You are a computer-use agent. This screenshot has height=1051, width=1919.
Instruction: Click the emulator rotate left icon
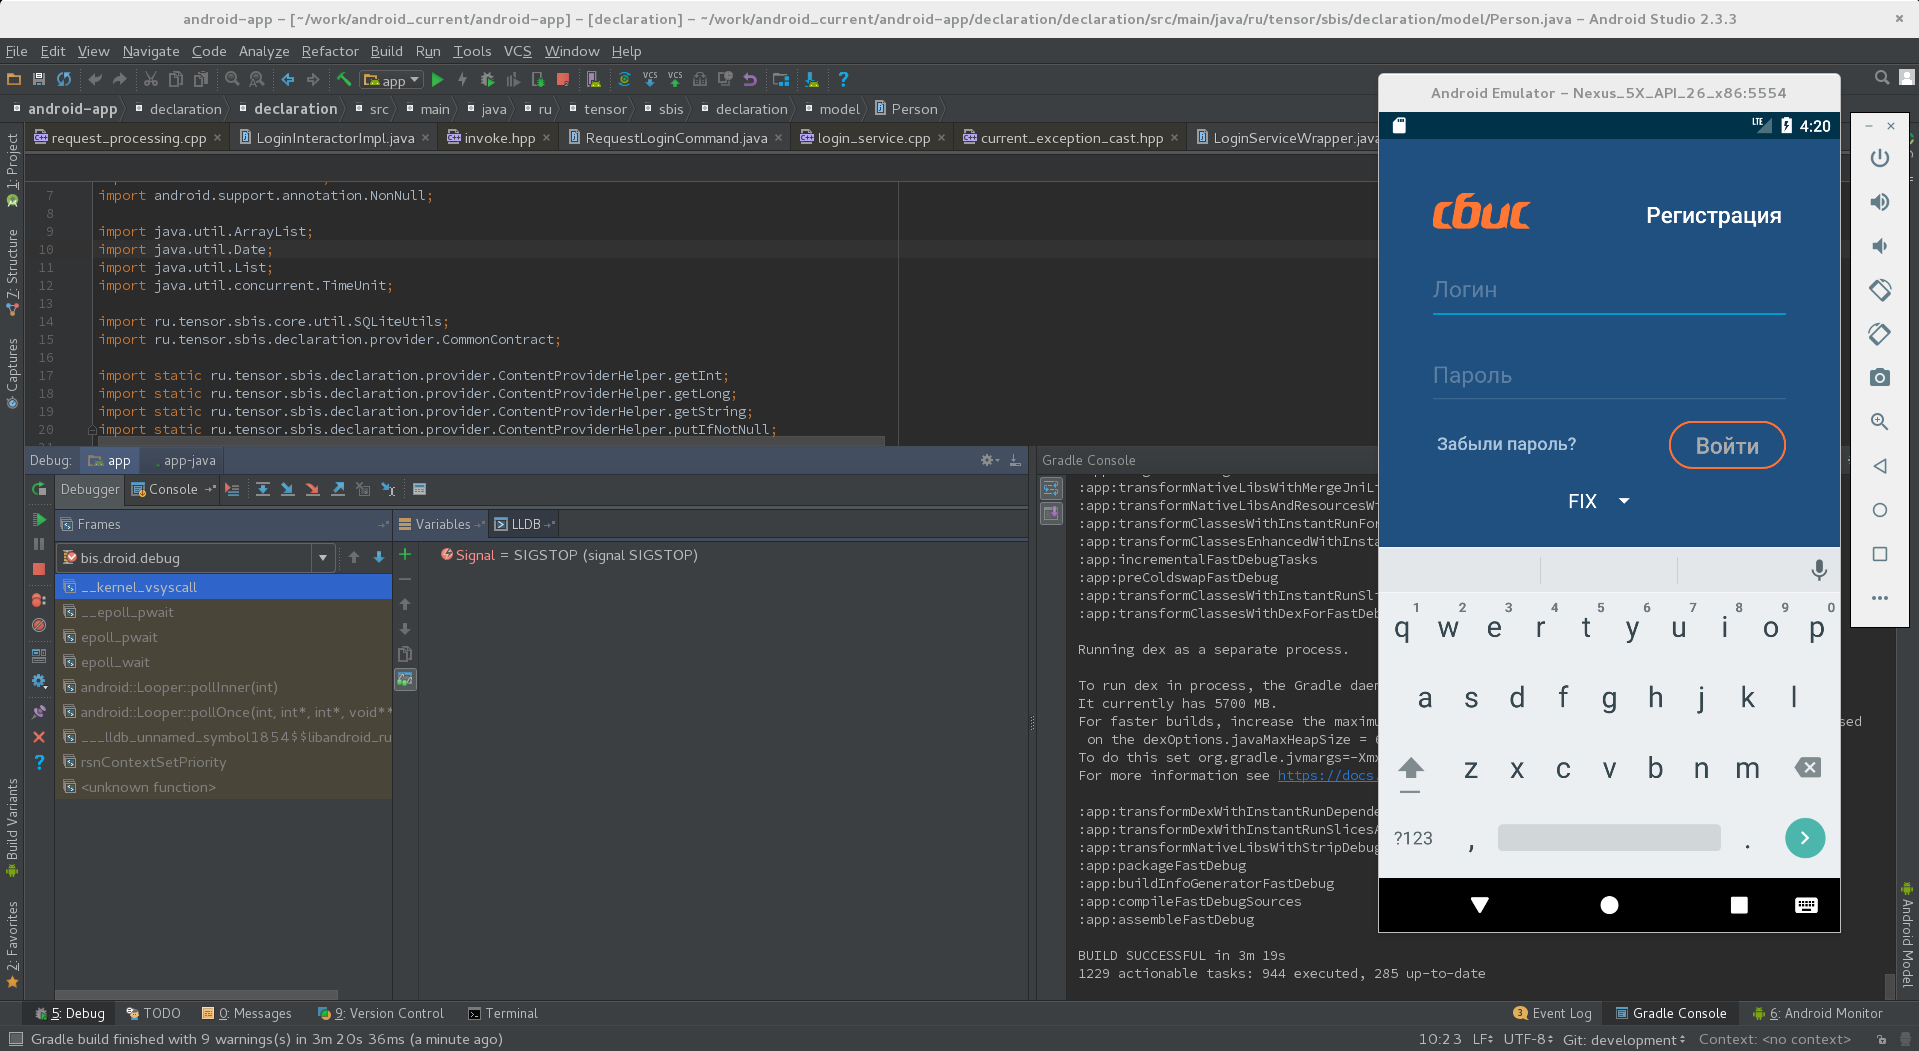click(x=1880, y=290)
